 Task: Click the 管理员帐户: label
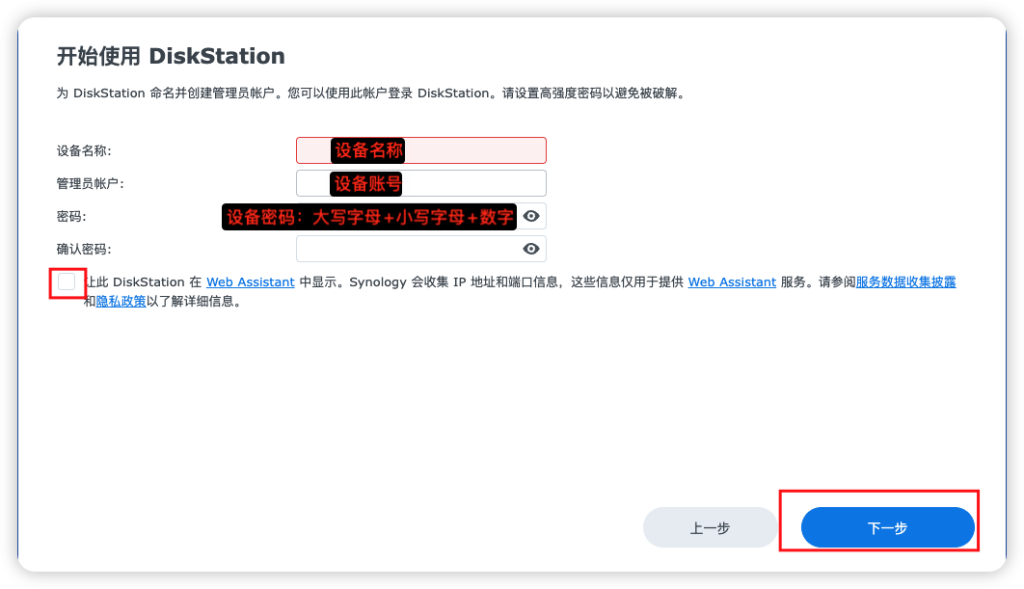(90, 183)
